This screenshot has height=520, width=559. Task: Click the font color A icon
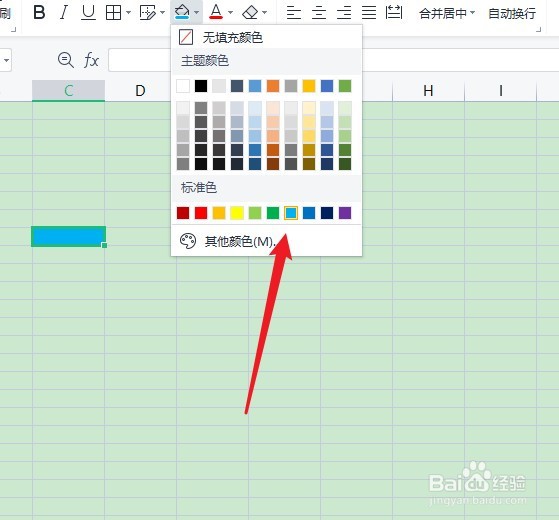click(216, 12)
